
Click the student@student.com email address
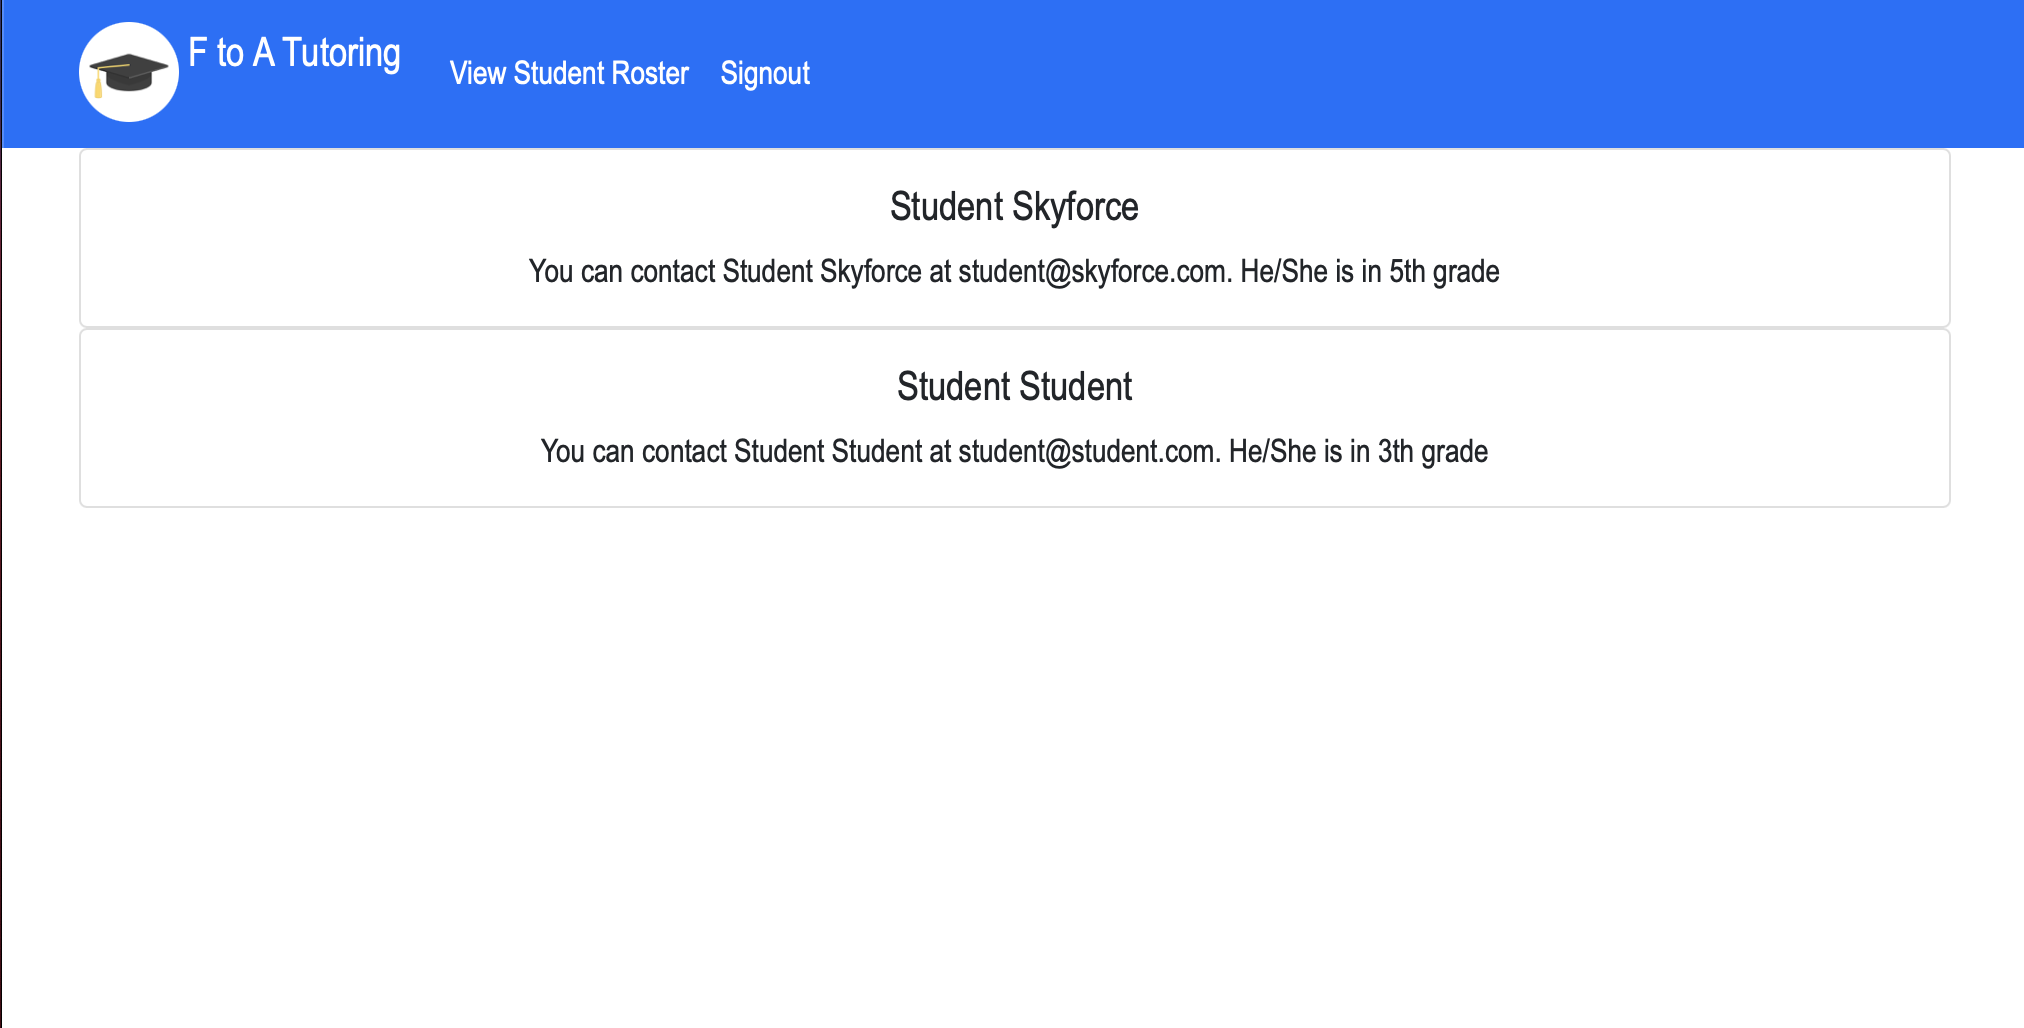[1086, 452]
